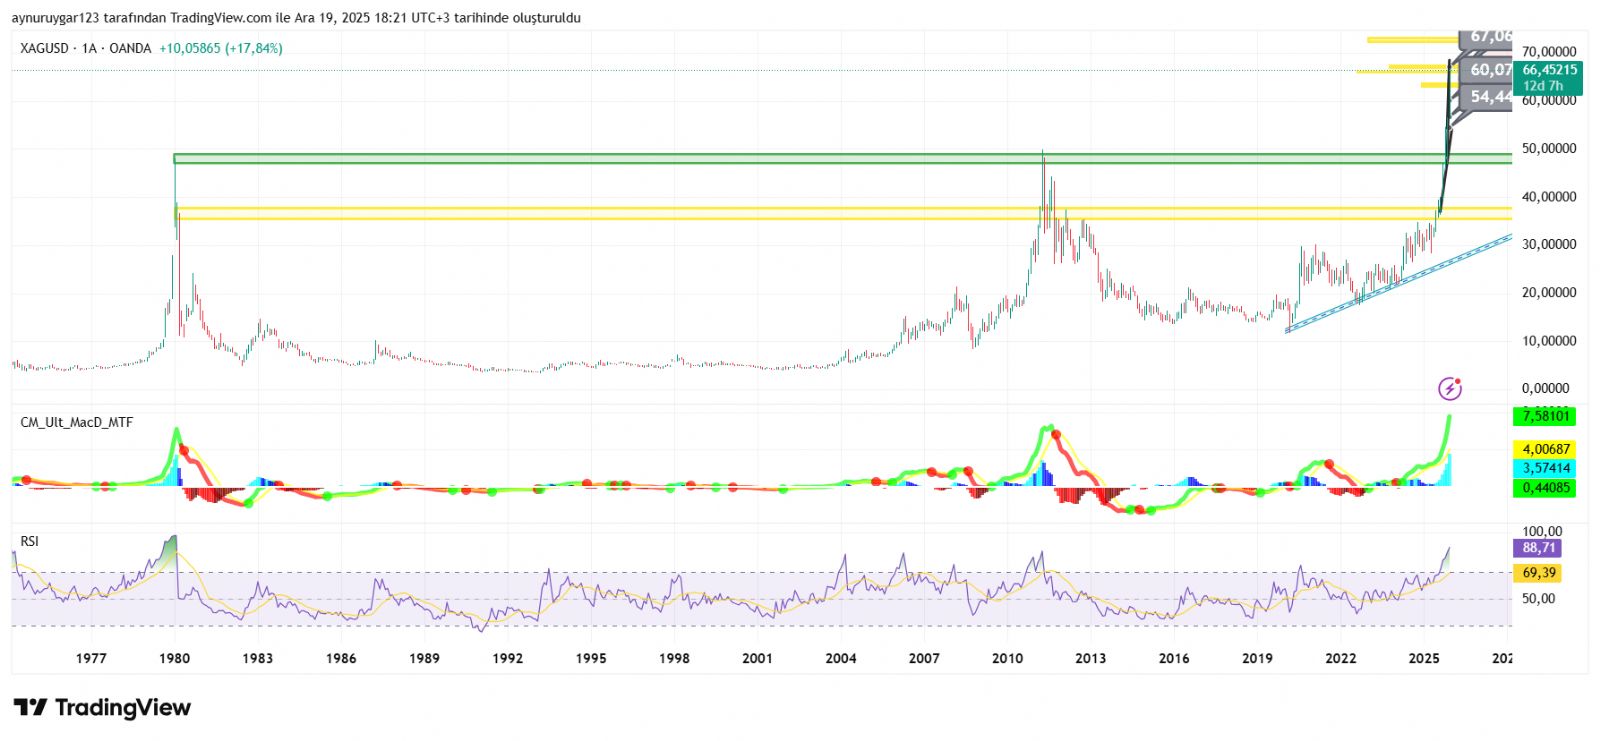This screenshot has height=741, width=1600.
Task: Click the 30,00000 price axis label
Action: (x=1549, y=245)
